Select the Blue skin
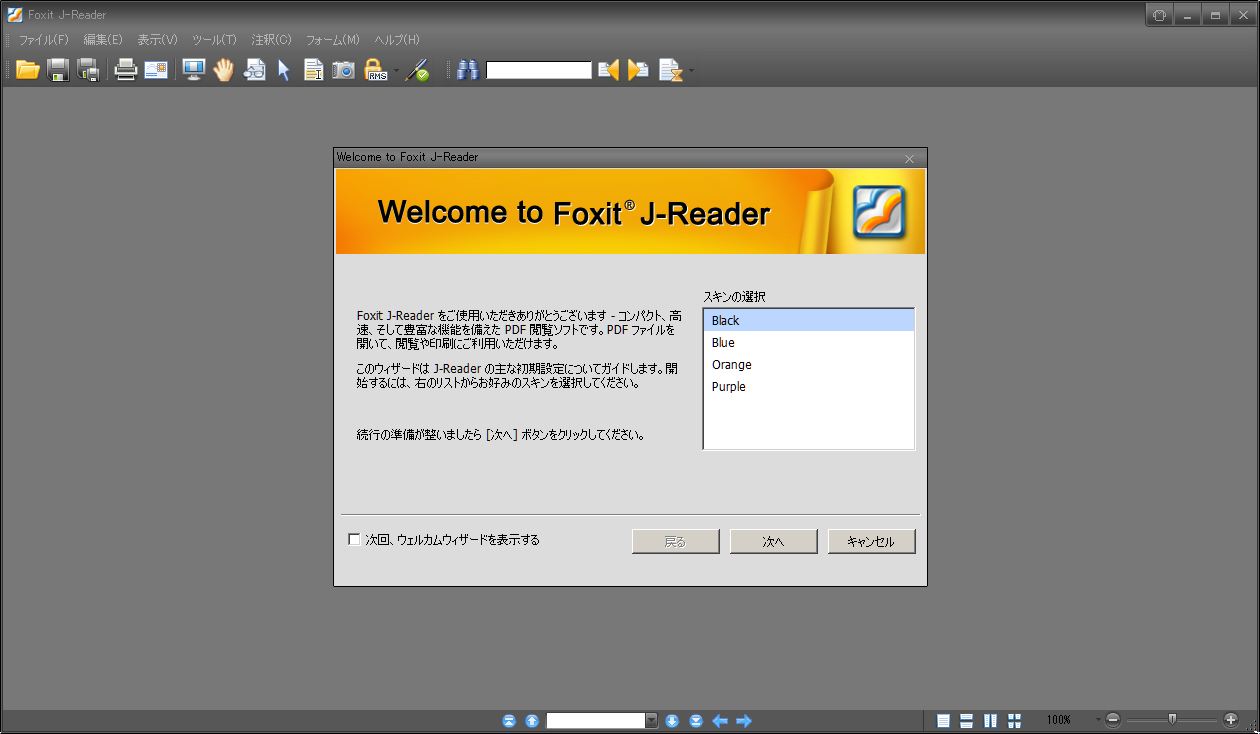1260x734 pixels. pos(809,342)
